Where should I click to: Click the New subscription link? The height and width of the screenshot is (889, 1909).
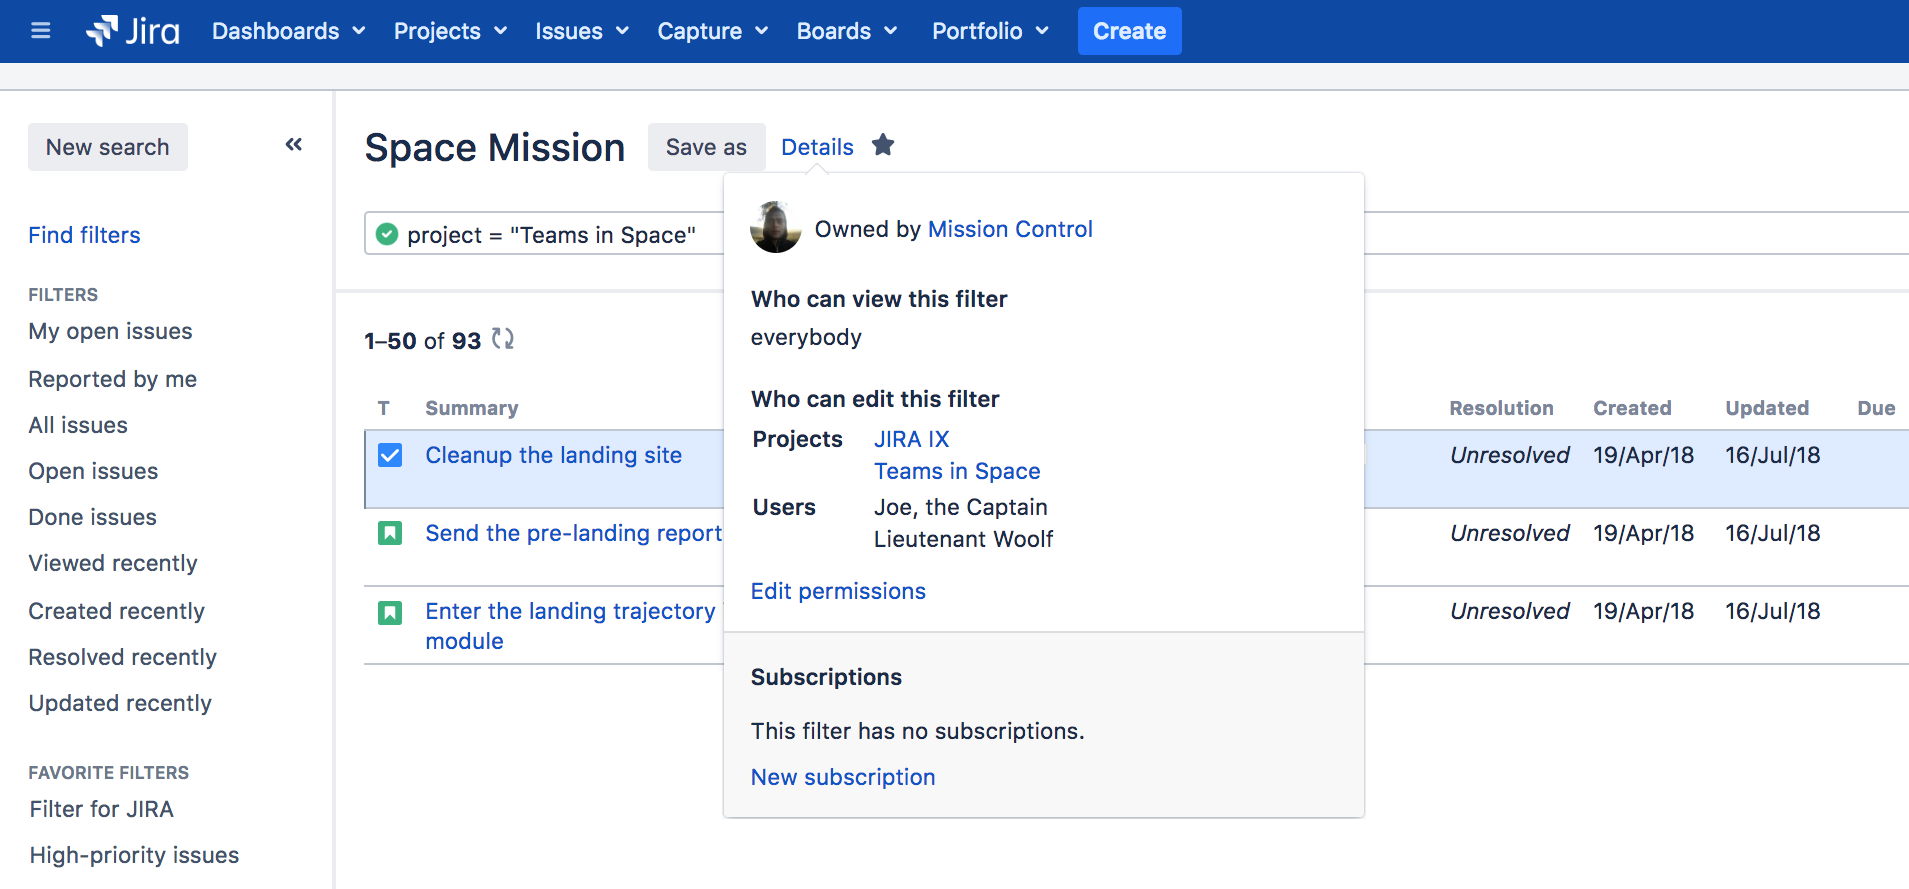click(x=843, y=777)
